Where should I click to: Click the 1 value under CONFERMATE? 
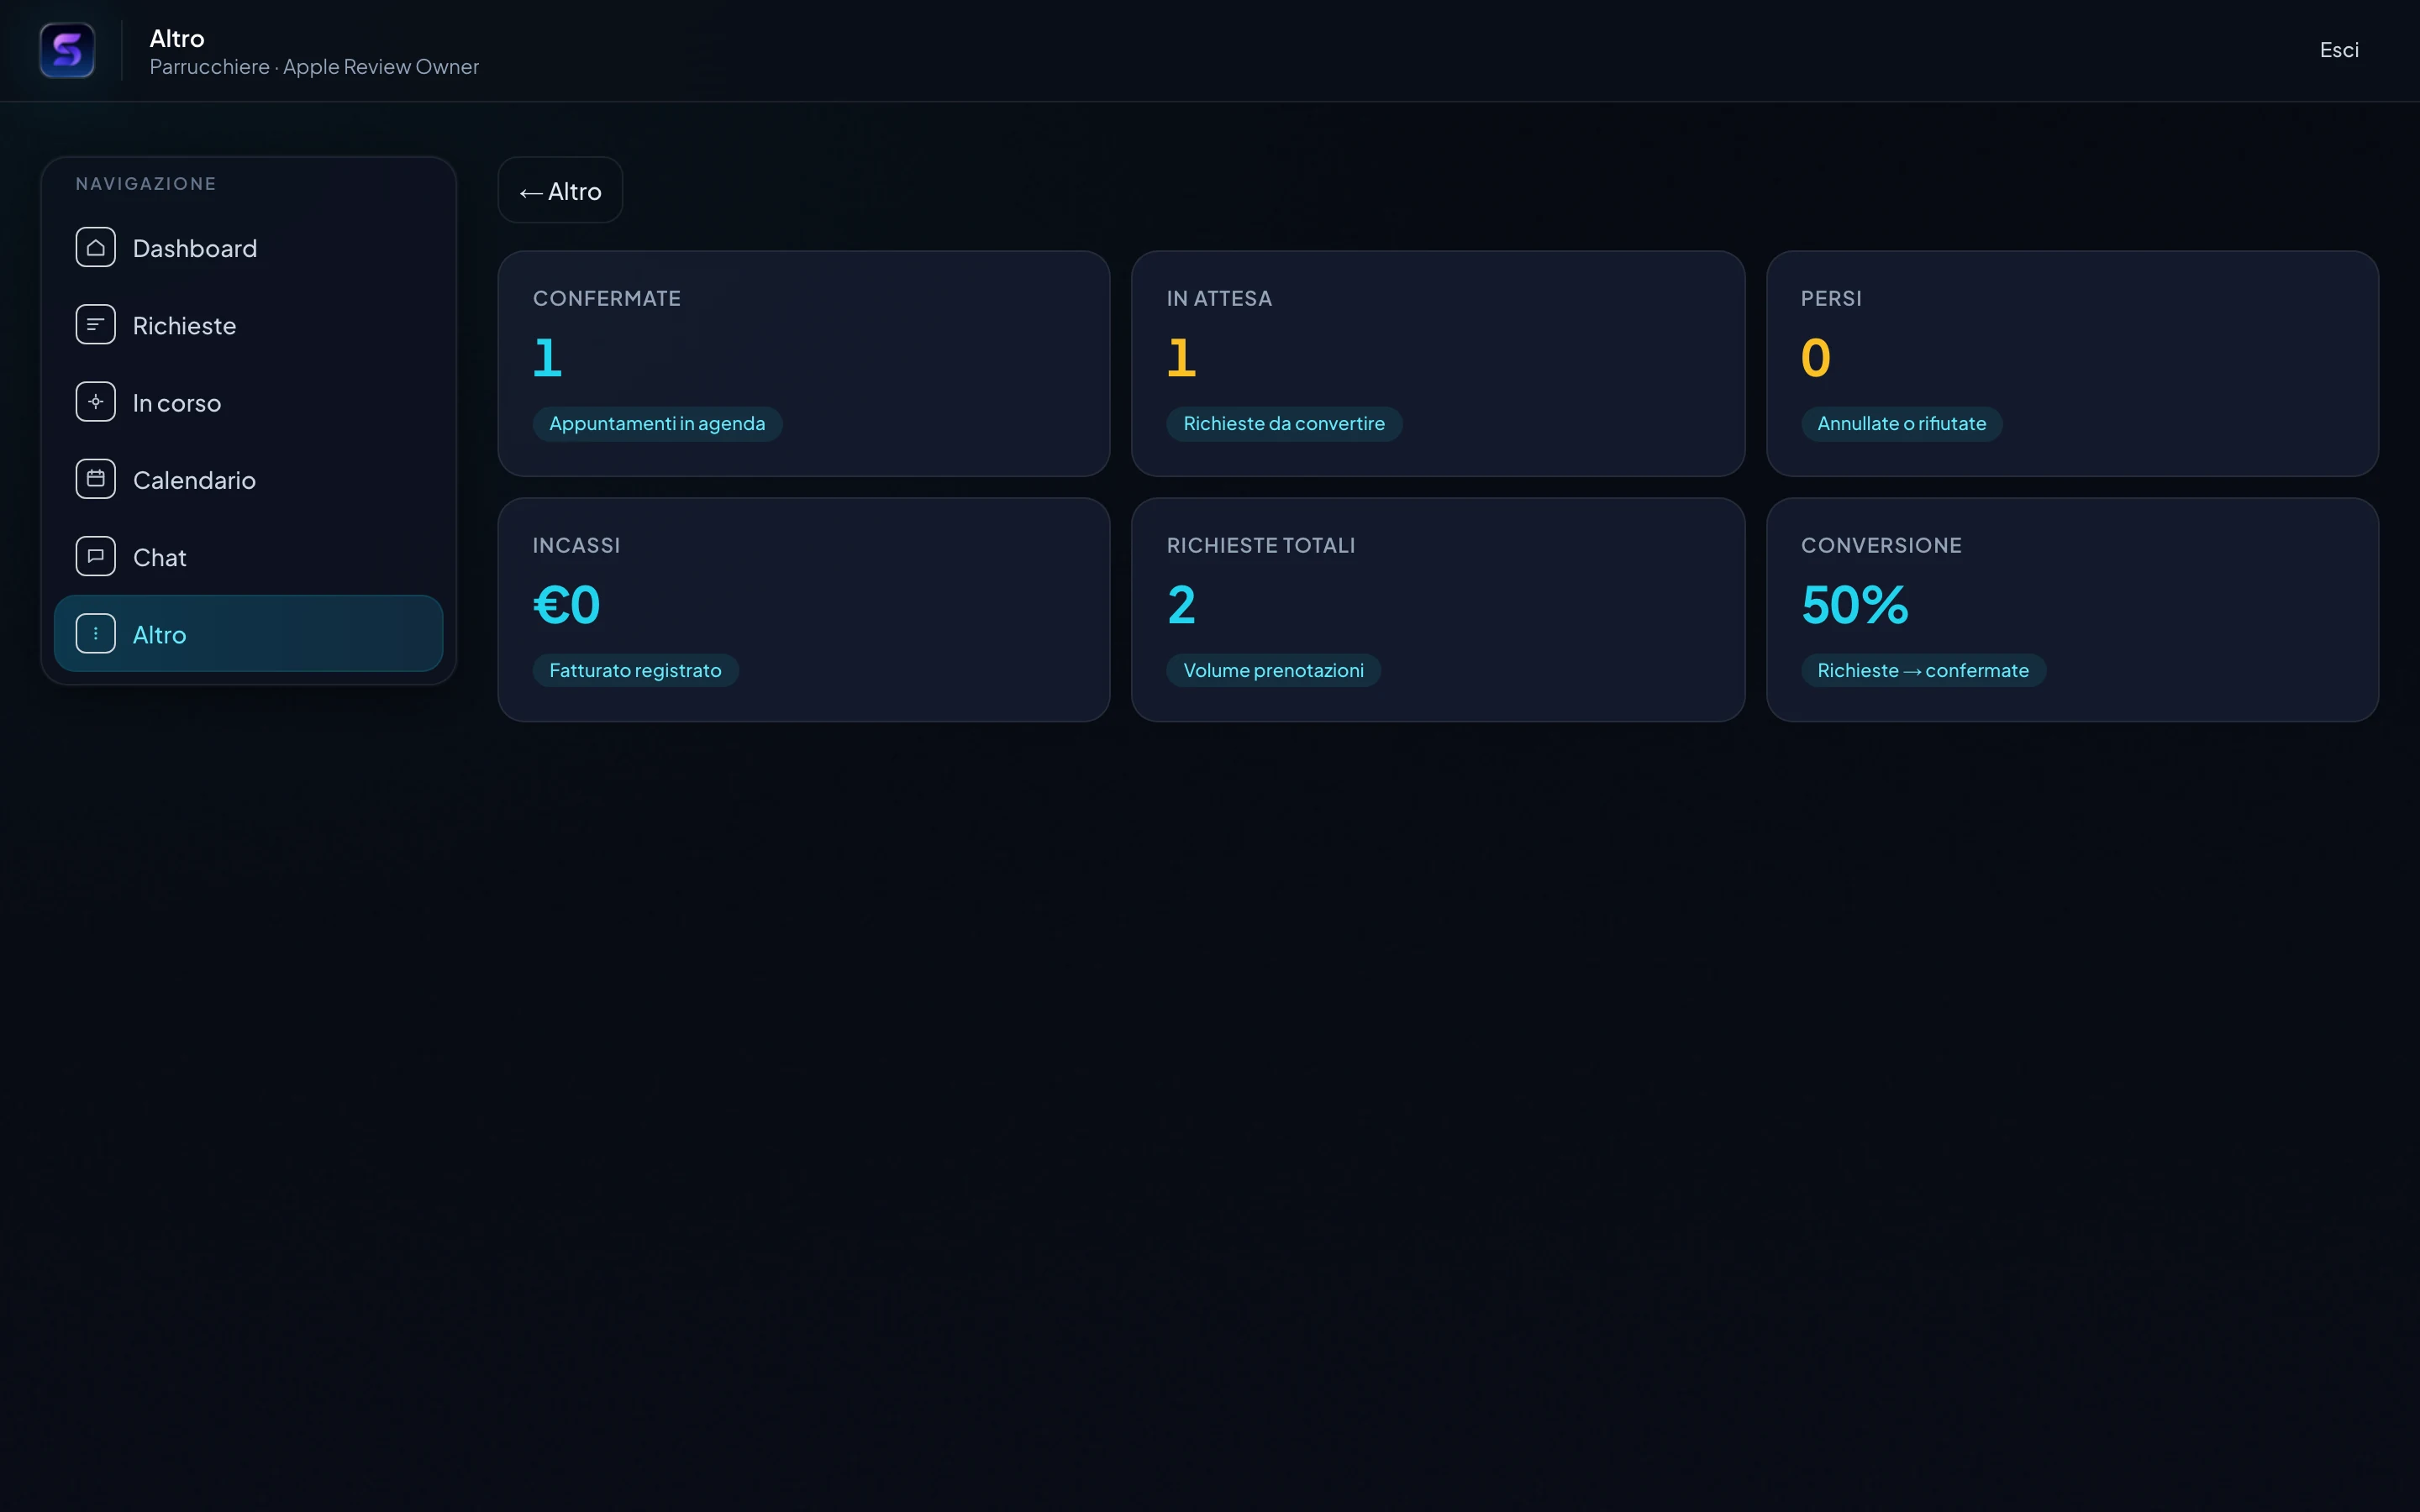[547, 358]
